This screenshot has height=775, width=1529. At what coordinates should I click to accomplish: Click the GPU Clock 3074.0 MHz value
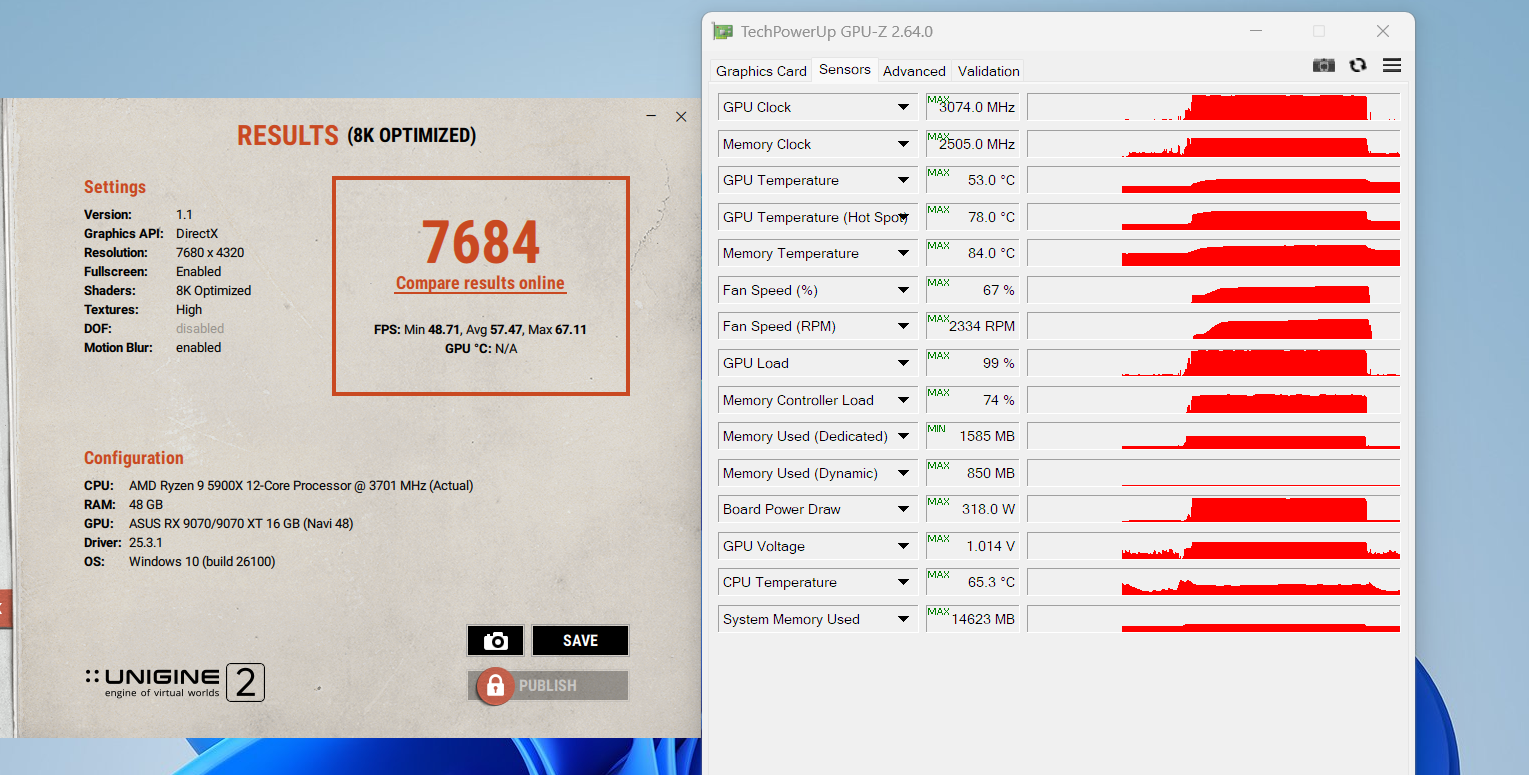pyautogui.click(x=972, y=107)
